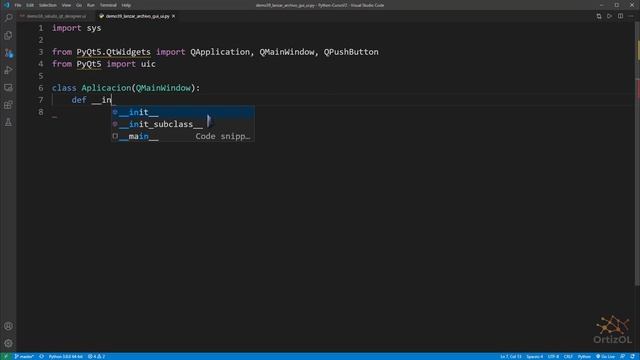Open the Selection menu
This screenshot has width=640, height=360.
[x=48, y=5]
